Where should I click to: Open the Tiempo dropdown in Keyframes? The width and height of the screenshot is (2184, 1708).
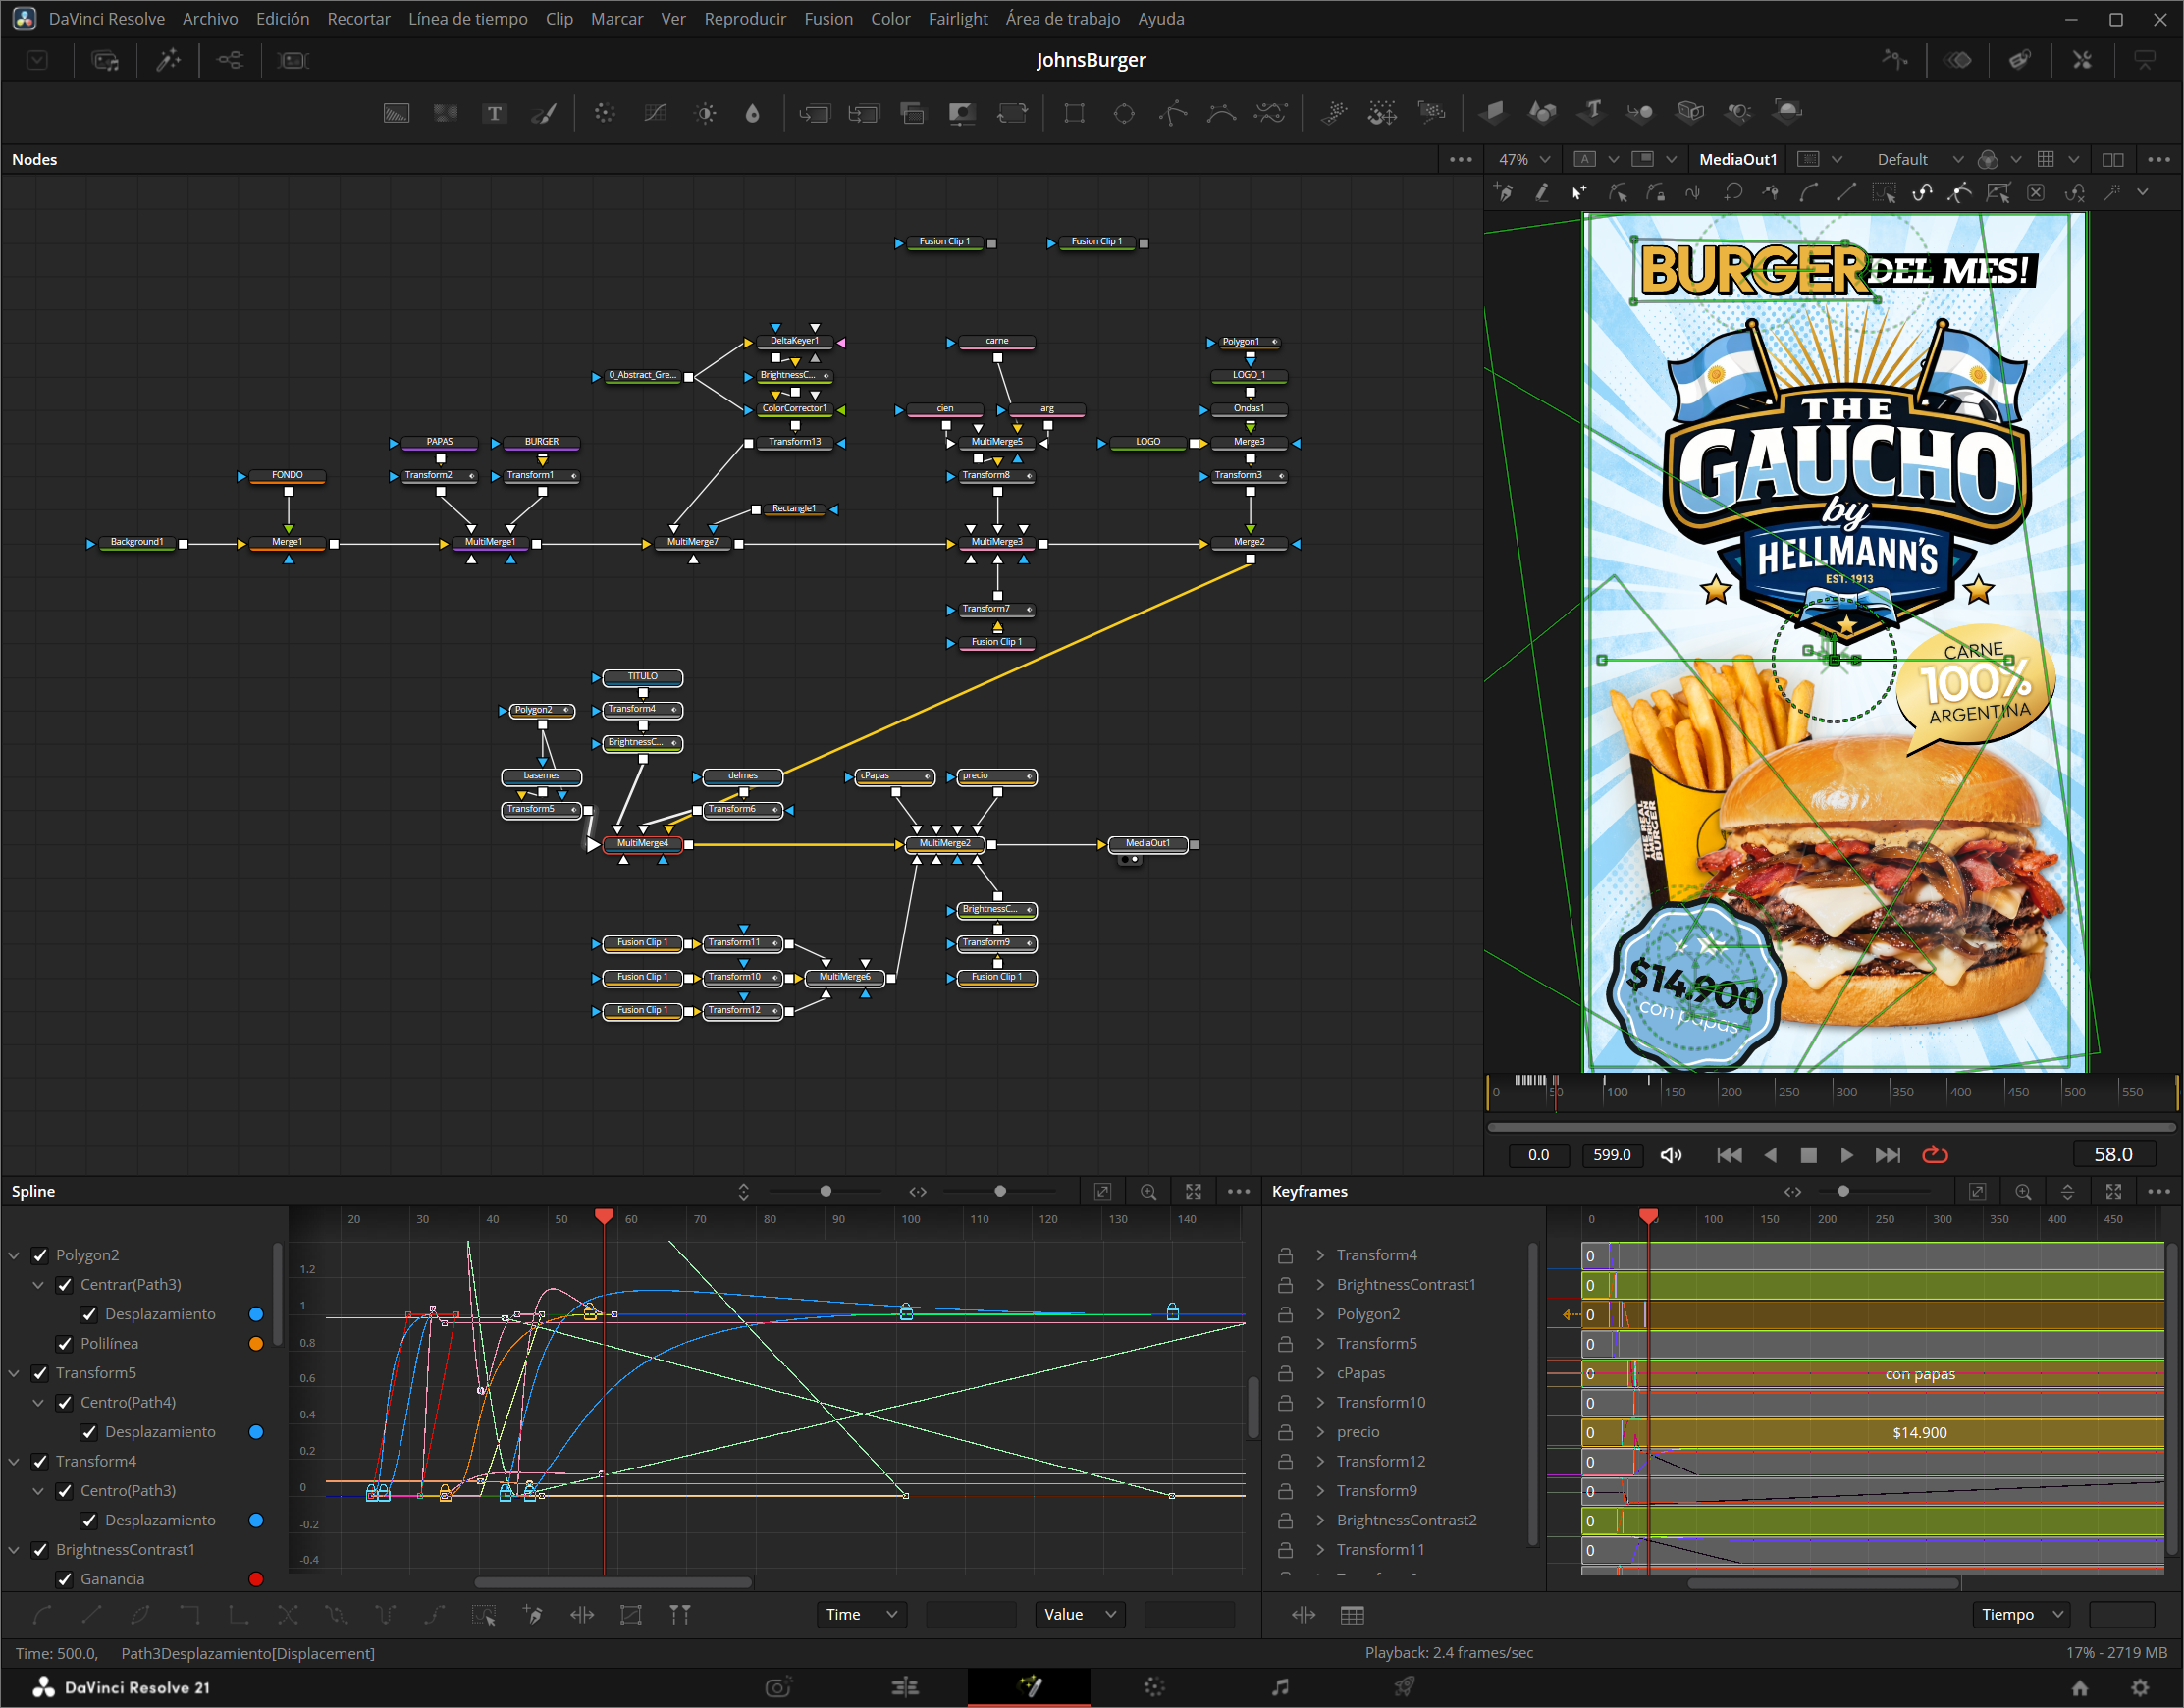coord(2021,1614)
